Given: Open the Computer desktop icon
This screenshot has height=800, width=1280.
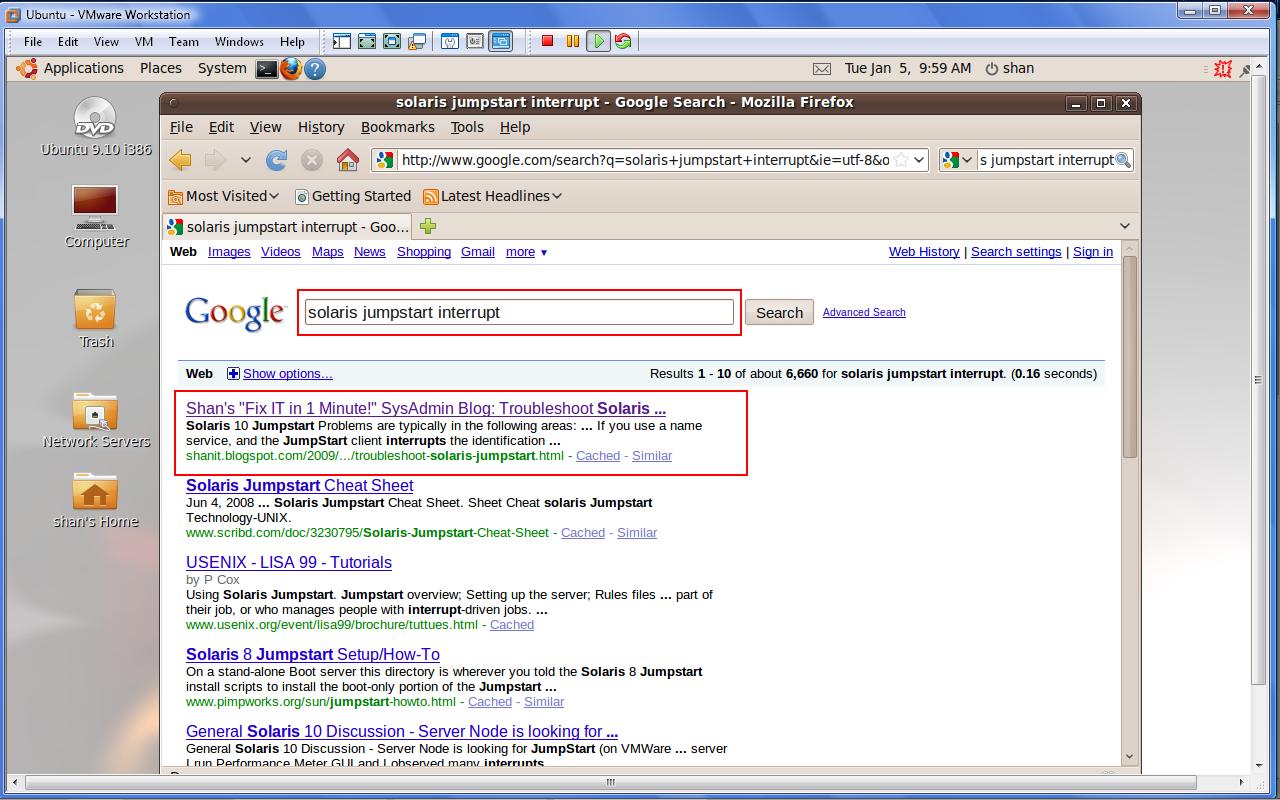Looking at the screenshot, I should coord(96,217).
